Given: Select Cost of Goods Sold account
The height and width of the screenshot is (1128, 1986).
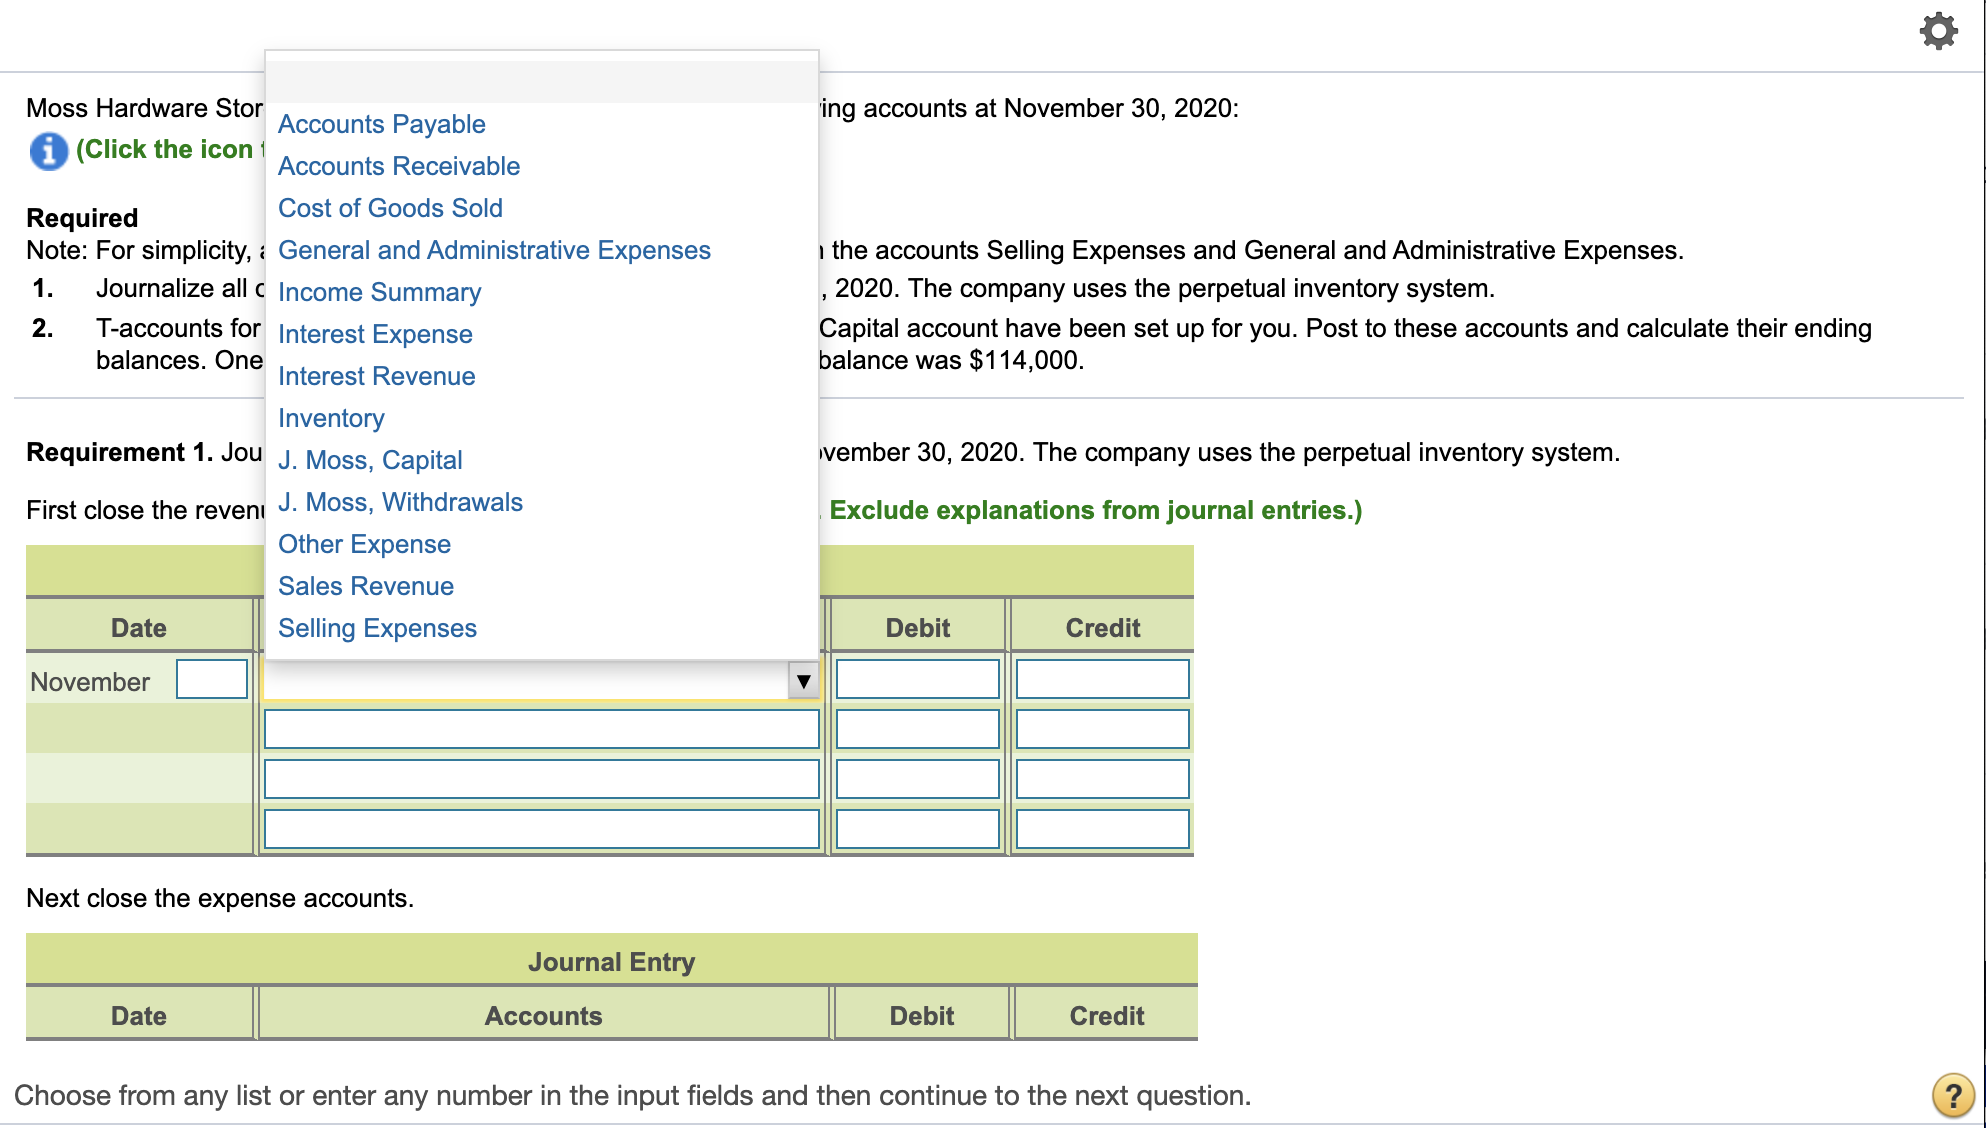Looking at the screenshot, I should pos(391,208).
